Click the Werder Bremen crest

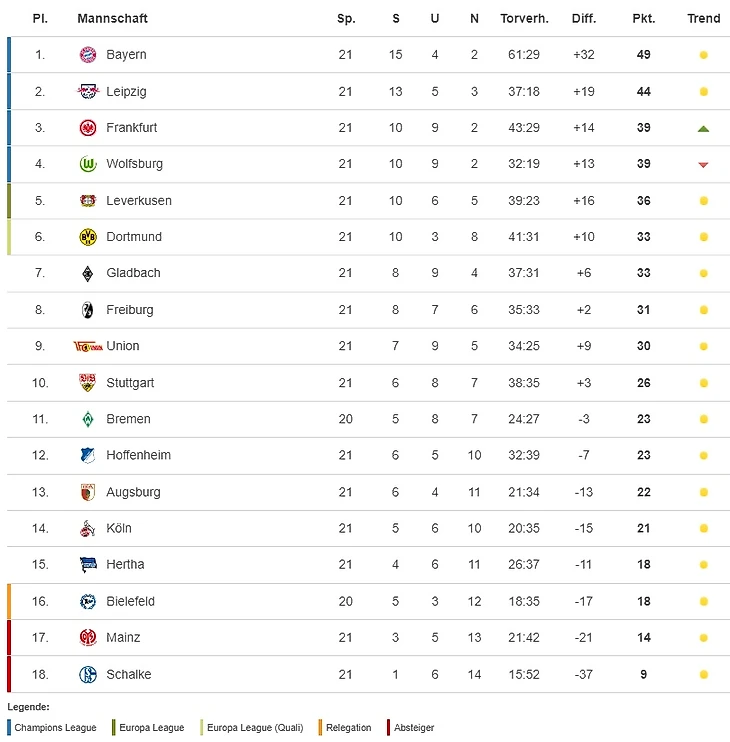pos(88,419)
